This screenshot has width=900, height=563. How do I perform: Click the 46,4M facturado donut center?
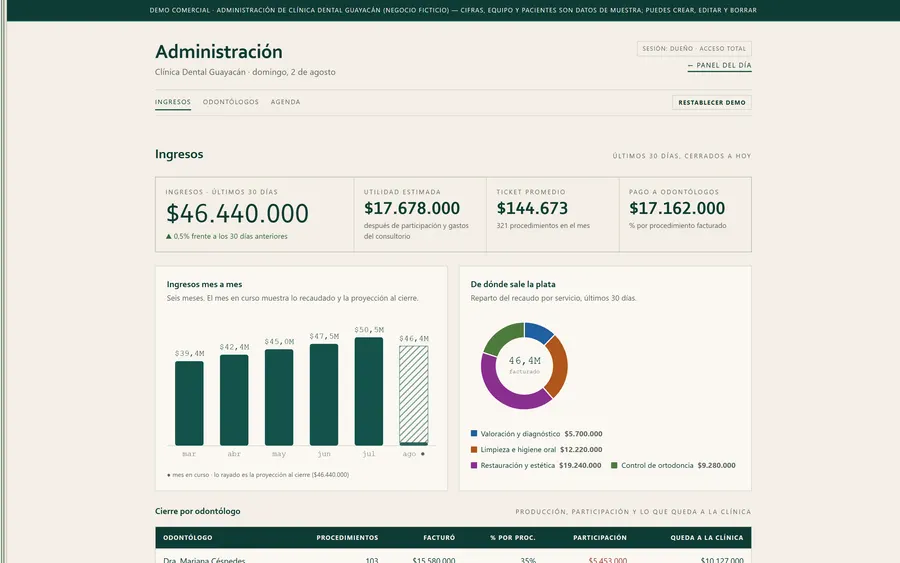tap(525, 365)
